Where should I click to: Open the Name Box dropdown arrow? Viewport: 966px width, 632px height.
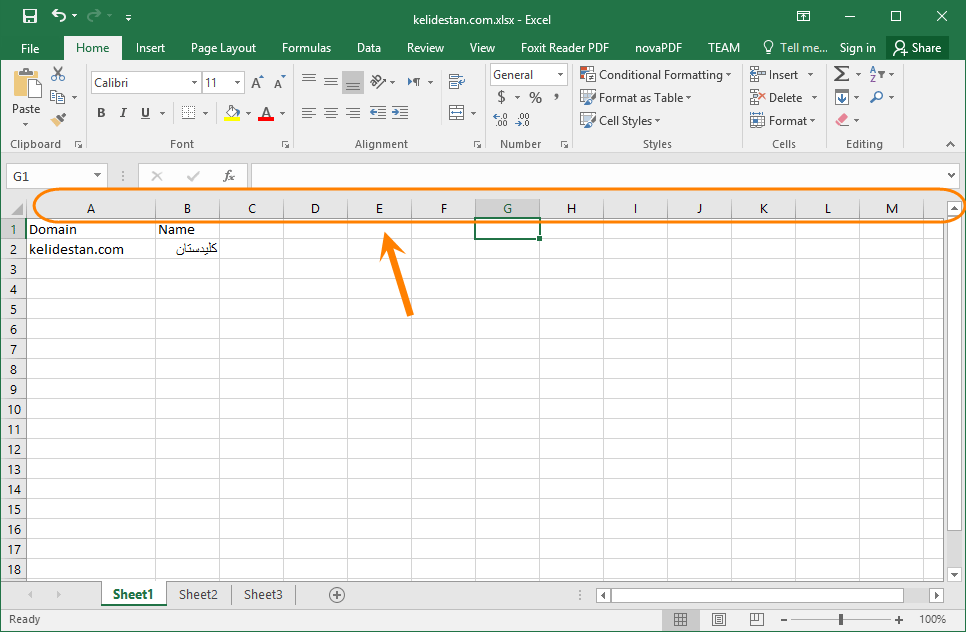pyautogui.click(x=97, y=176)
